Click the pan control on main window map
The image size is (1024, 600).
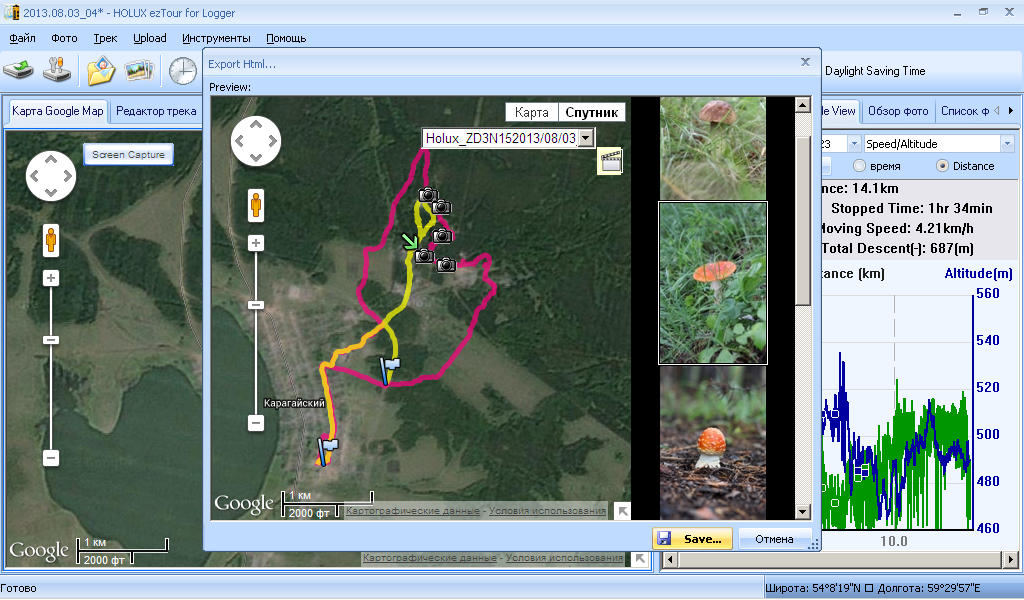[x=51, y=176]
